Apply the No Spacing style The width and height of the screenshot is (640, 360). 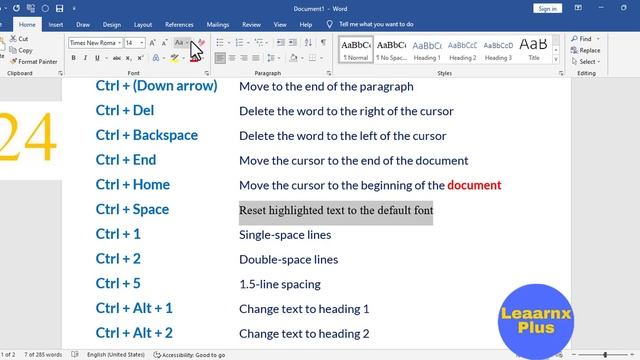point(391,50)
